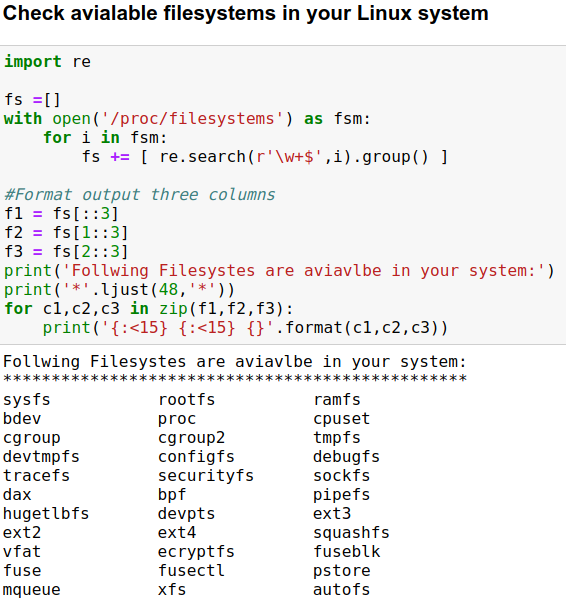Click the re.search regex code line

coord(265,157)
